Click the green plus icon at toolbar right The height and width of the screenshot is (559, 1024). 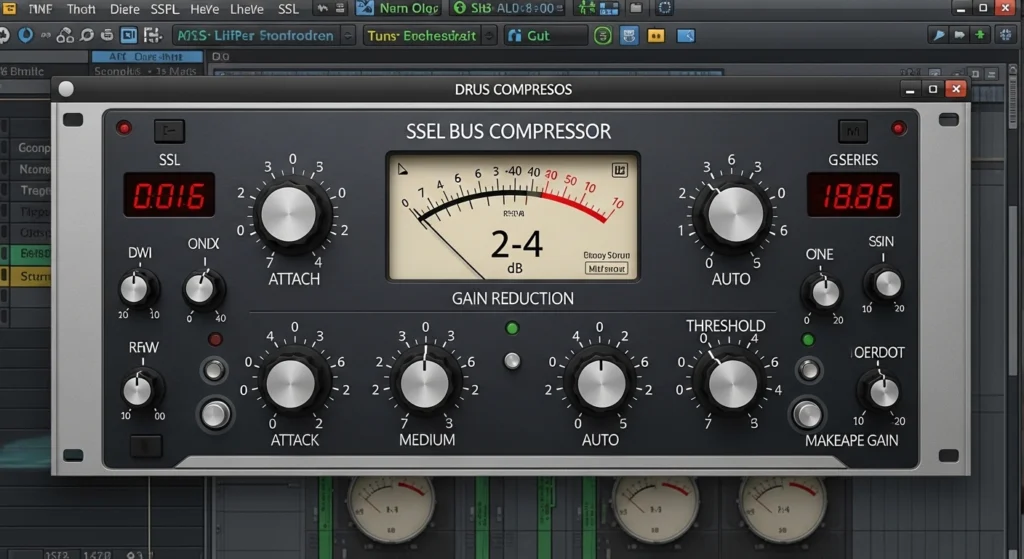980,35
